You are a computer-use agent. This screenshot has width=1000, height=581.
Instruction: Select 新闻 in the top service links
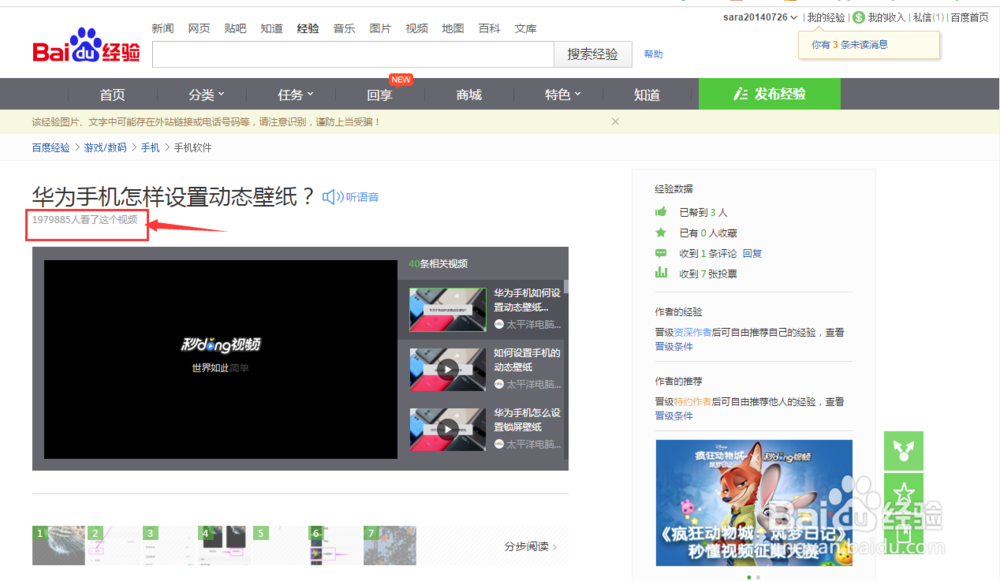pos(163,28)
